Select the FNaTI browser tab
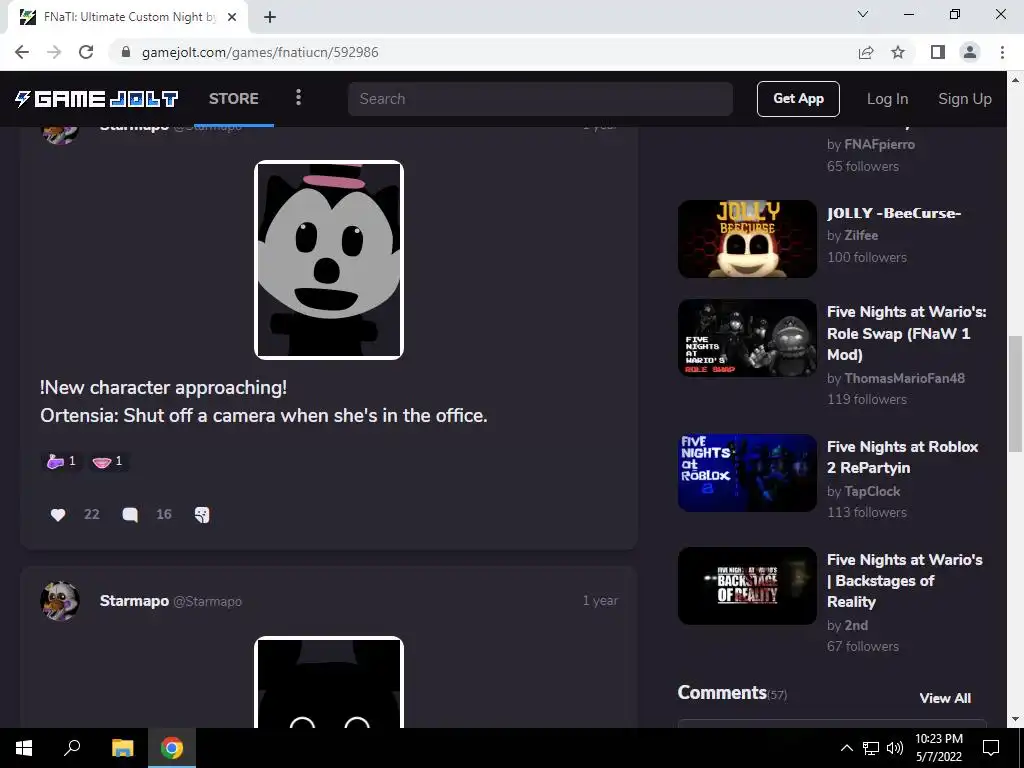Image resolution: width=1024 pixels, height=768 pixels. (x=128, y=17)
